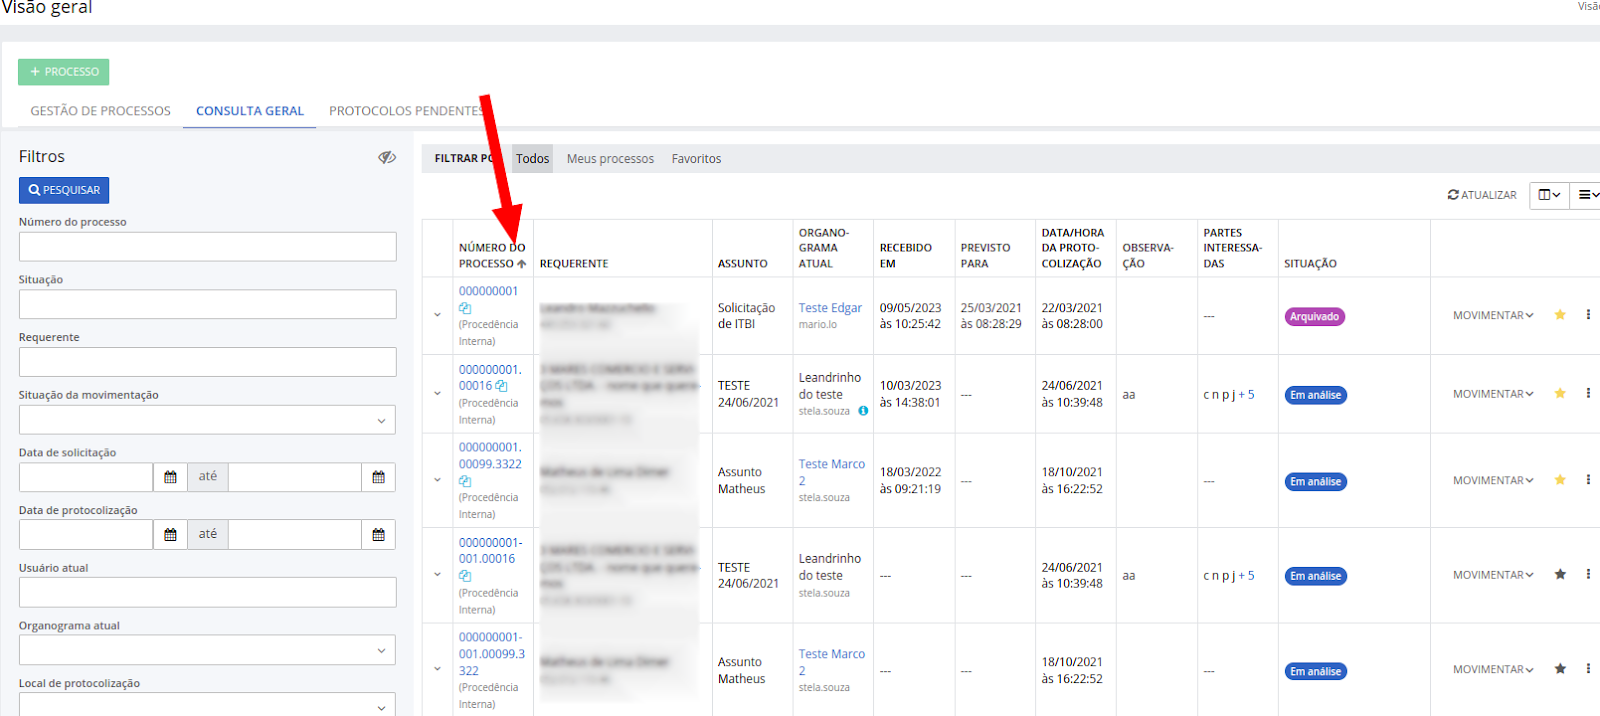
Task: Click info icon beside stela.souza in second row
Action: pyautogui.click(x=863, y=411)
